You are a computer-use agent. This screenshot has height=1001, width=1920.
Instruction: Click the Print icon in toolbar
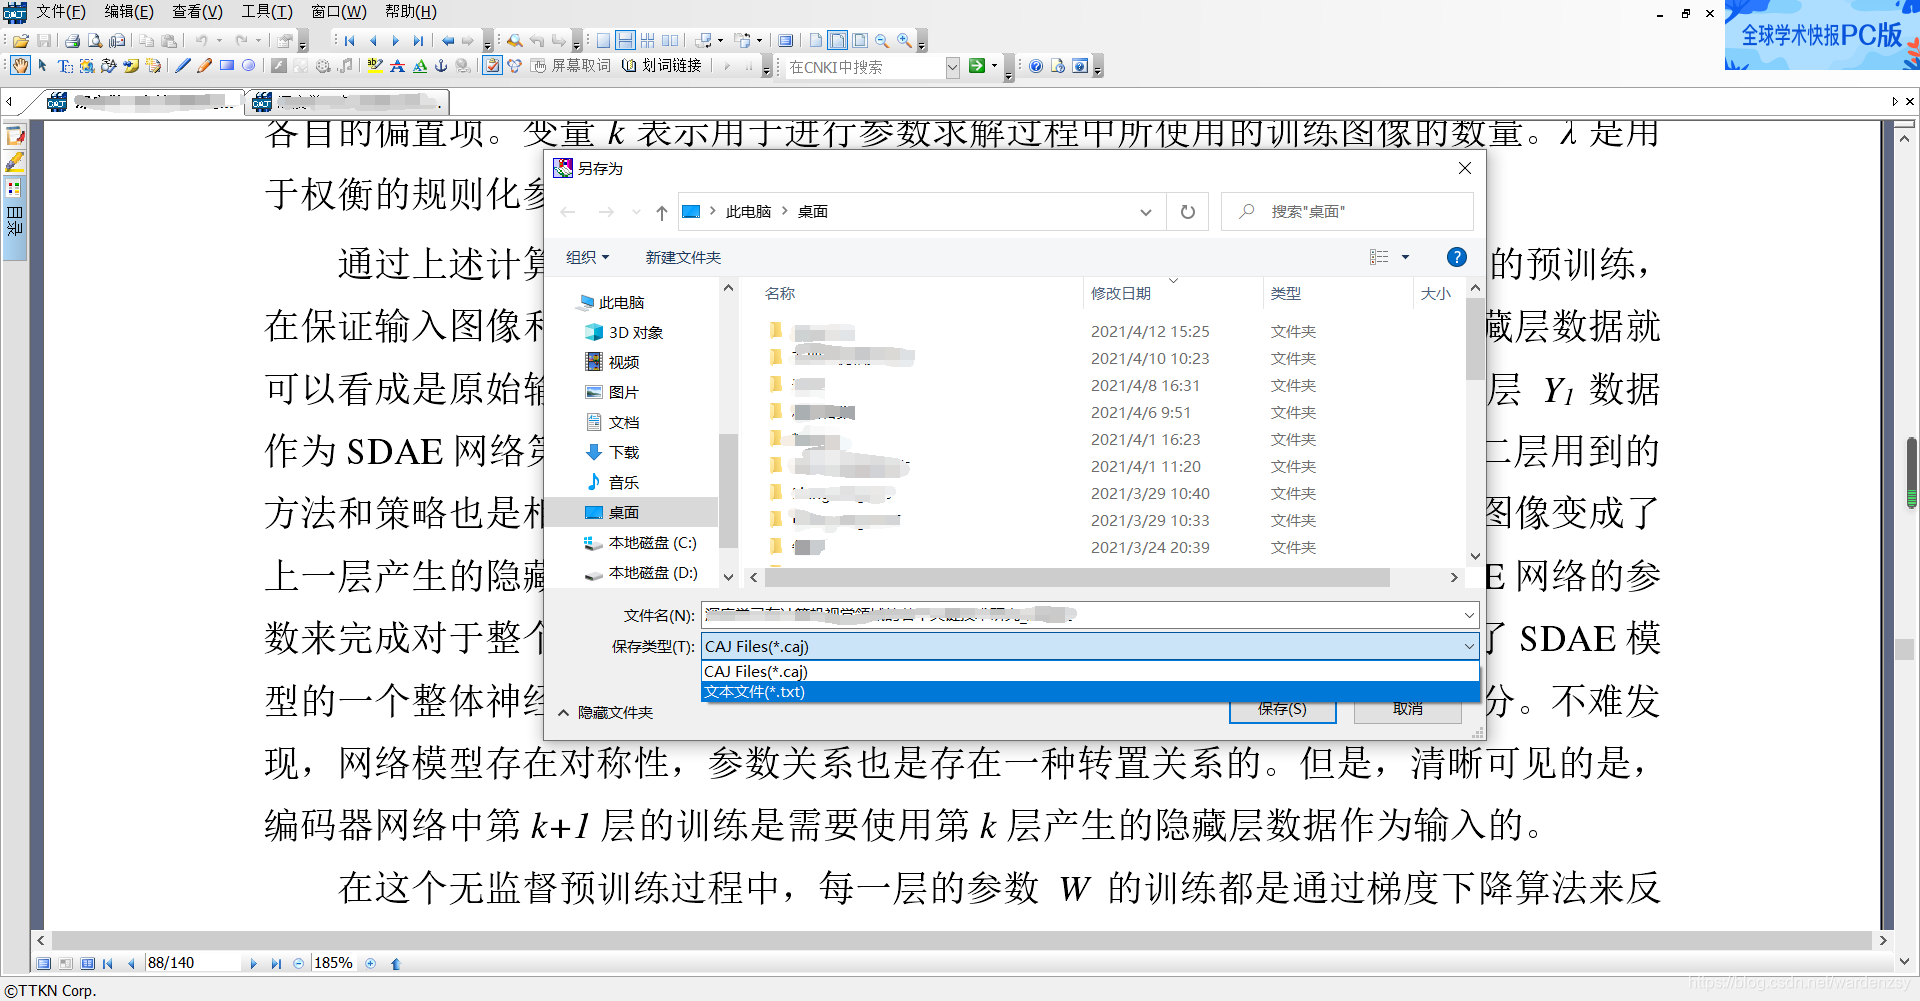pos(72,41)
